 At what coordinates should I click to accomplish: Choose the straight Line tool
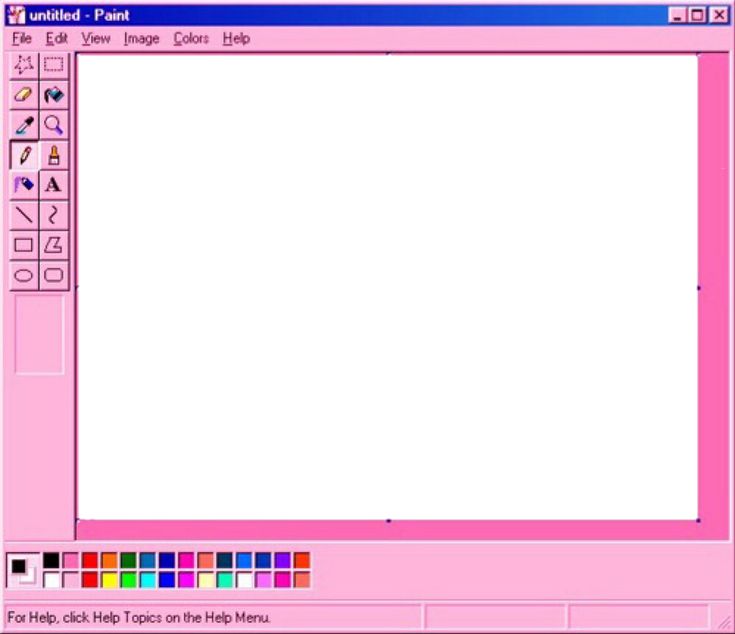tap(24, 215)
